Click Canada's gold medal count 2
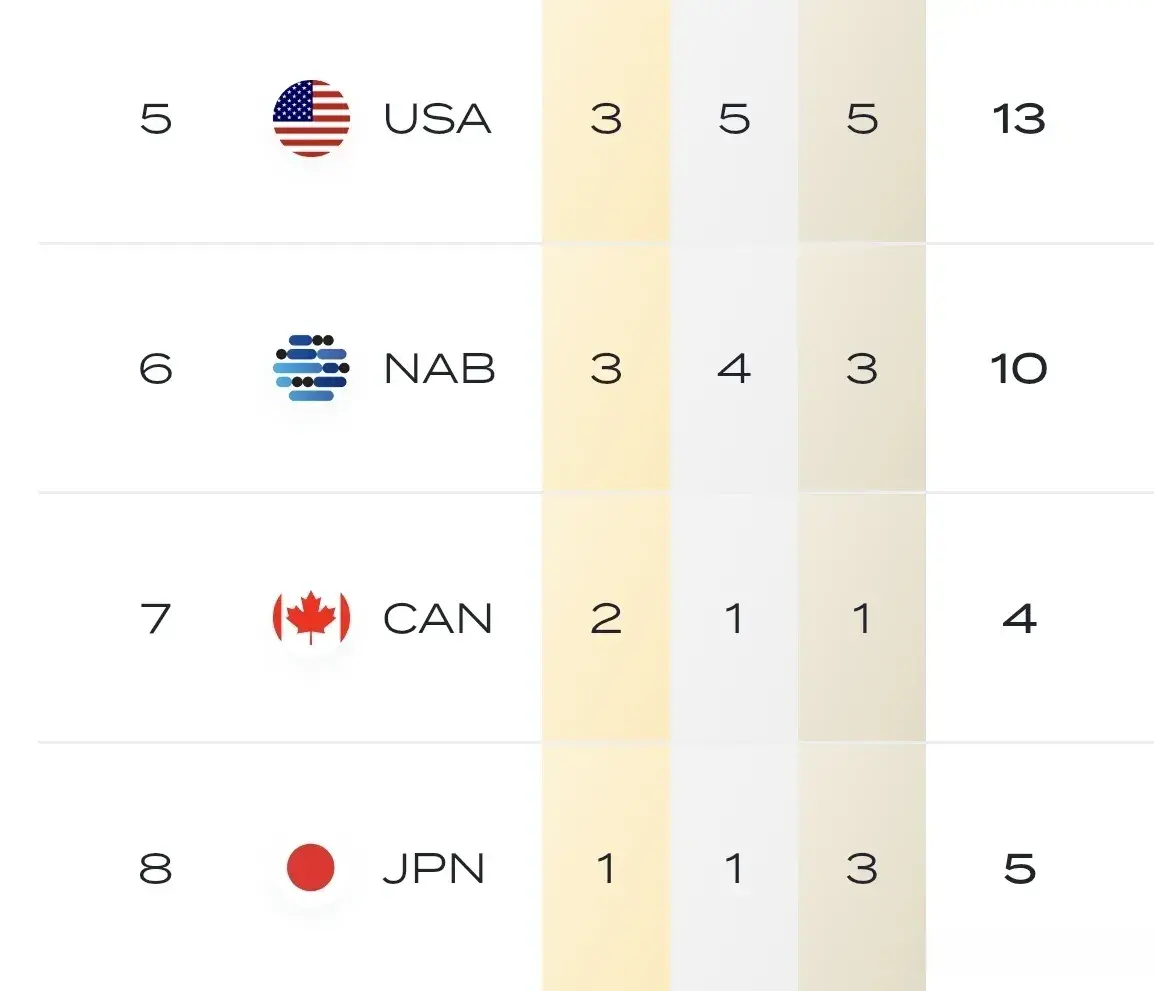This screenshot has height=991, width=1154. [x=606, y=619]
